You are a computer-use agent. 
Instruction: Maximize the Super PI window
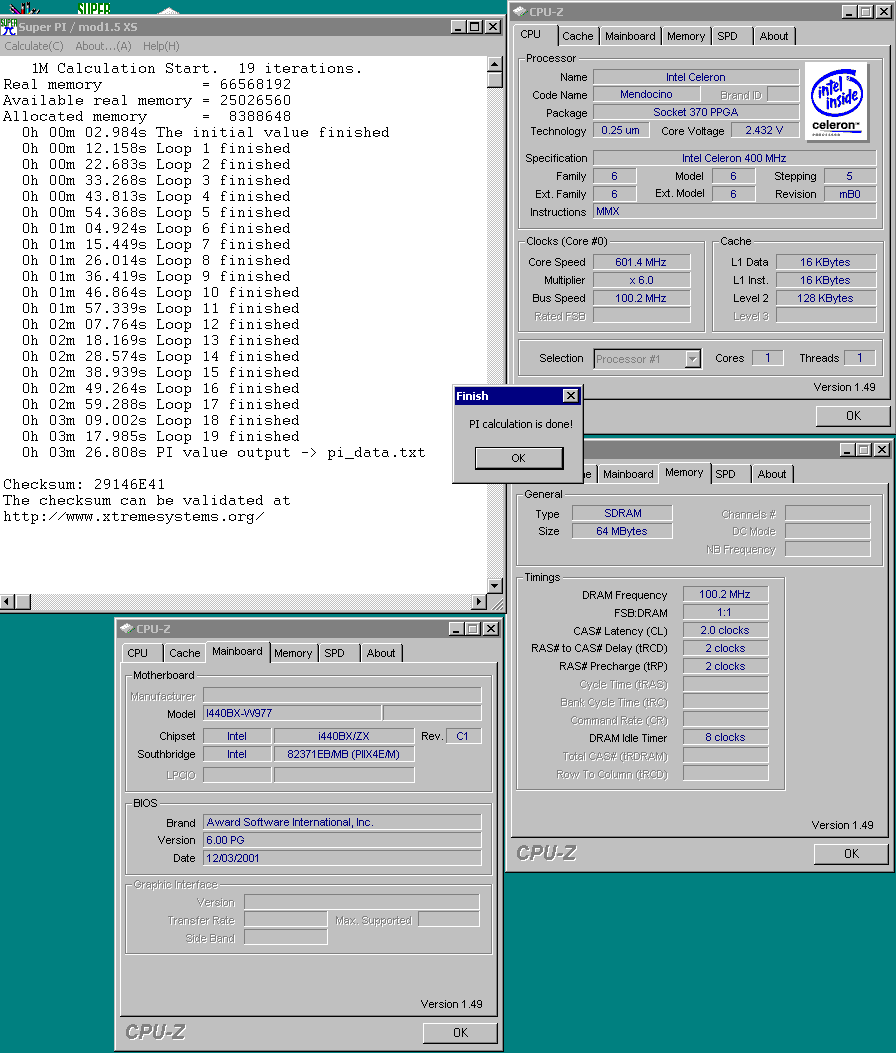474,27
